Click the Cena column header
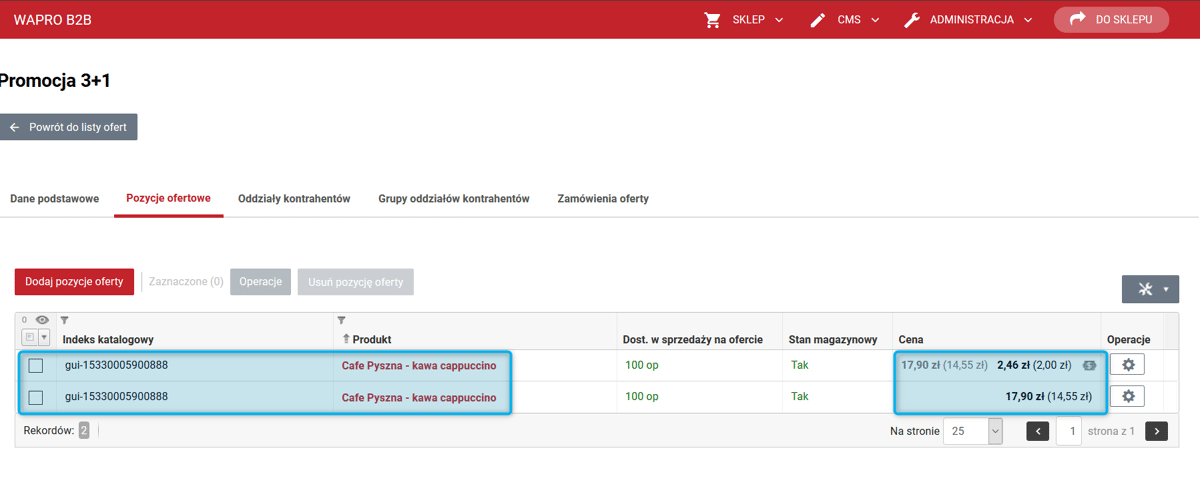The height and width of the screenshot is (503, 1200). coord(911,340)
